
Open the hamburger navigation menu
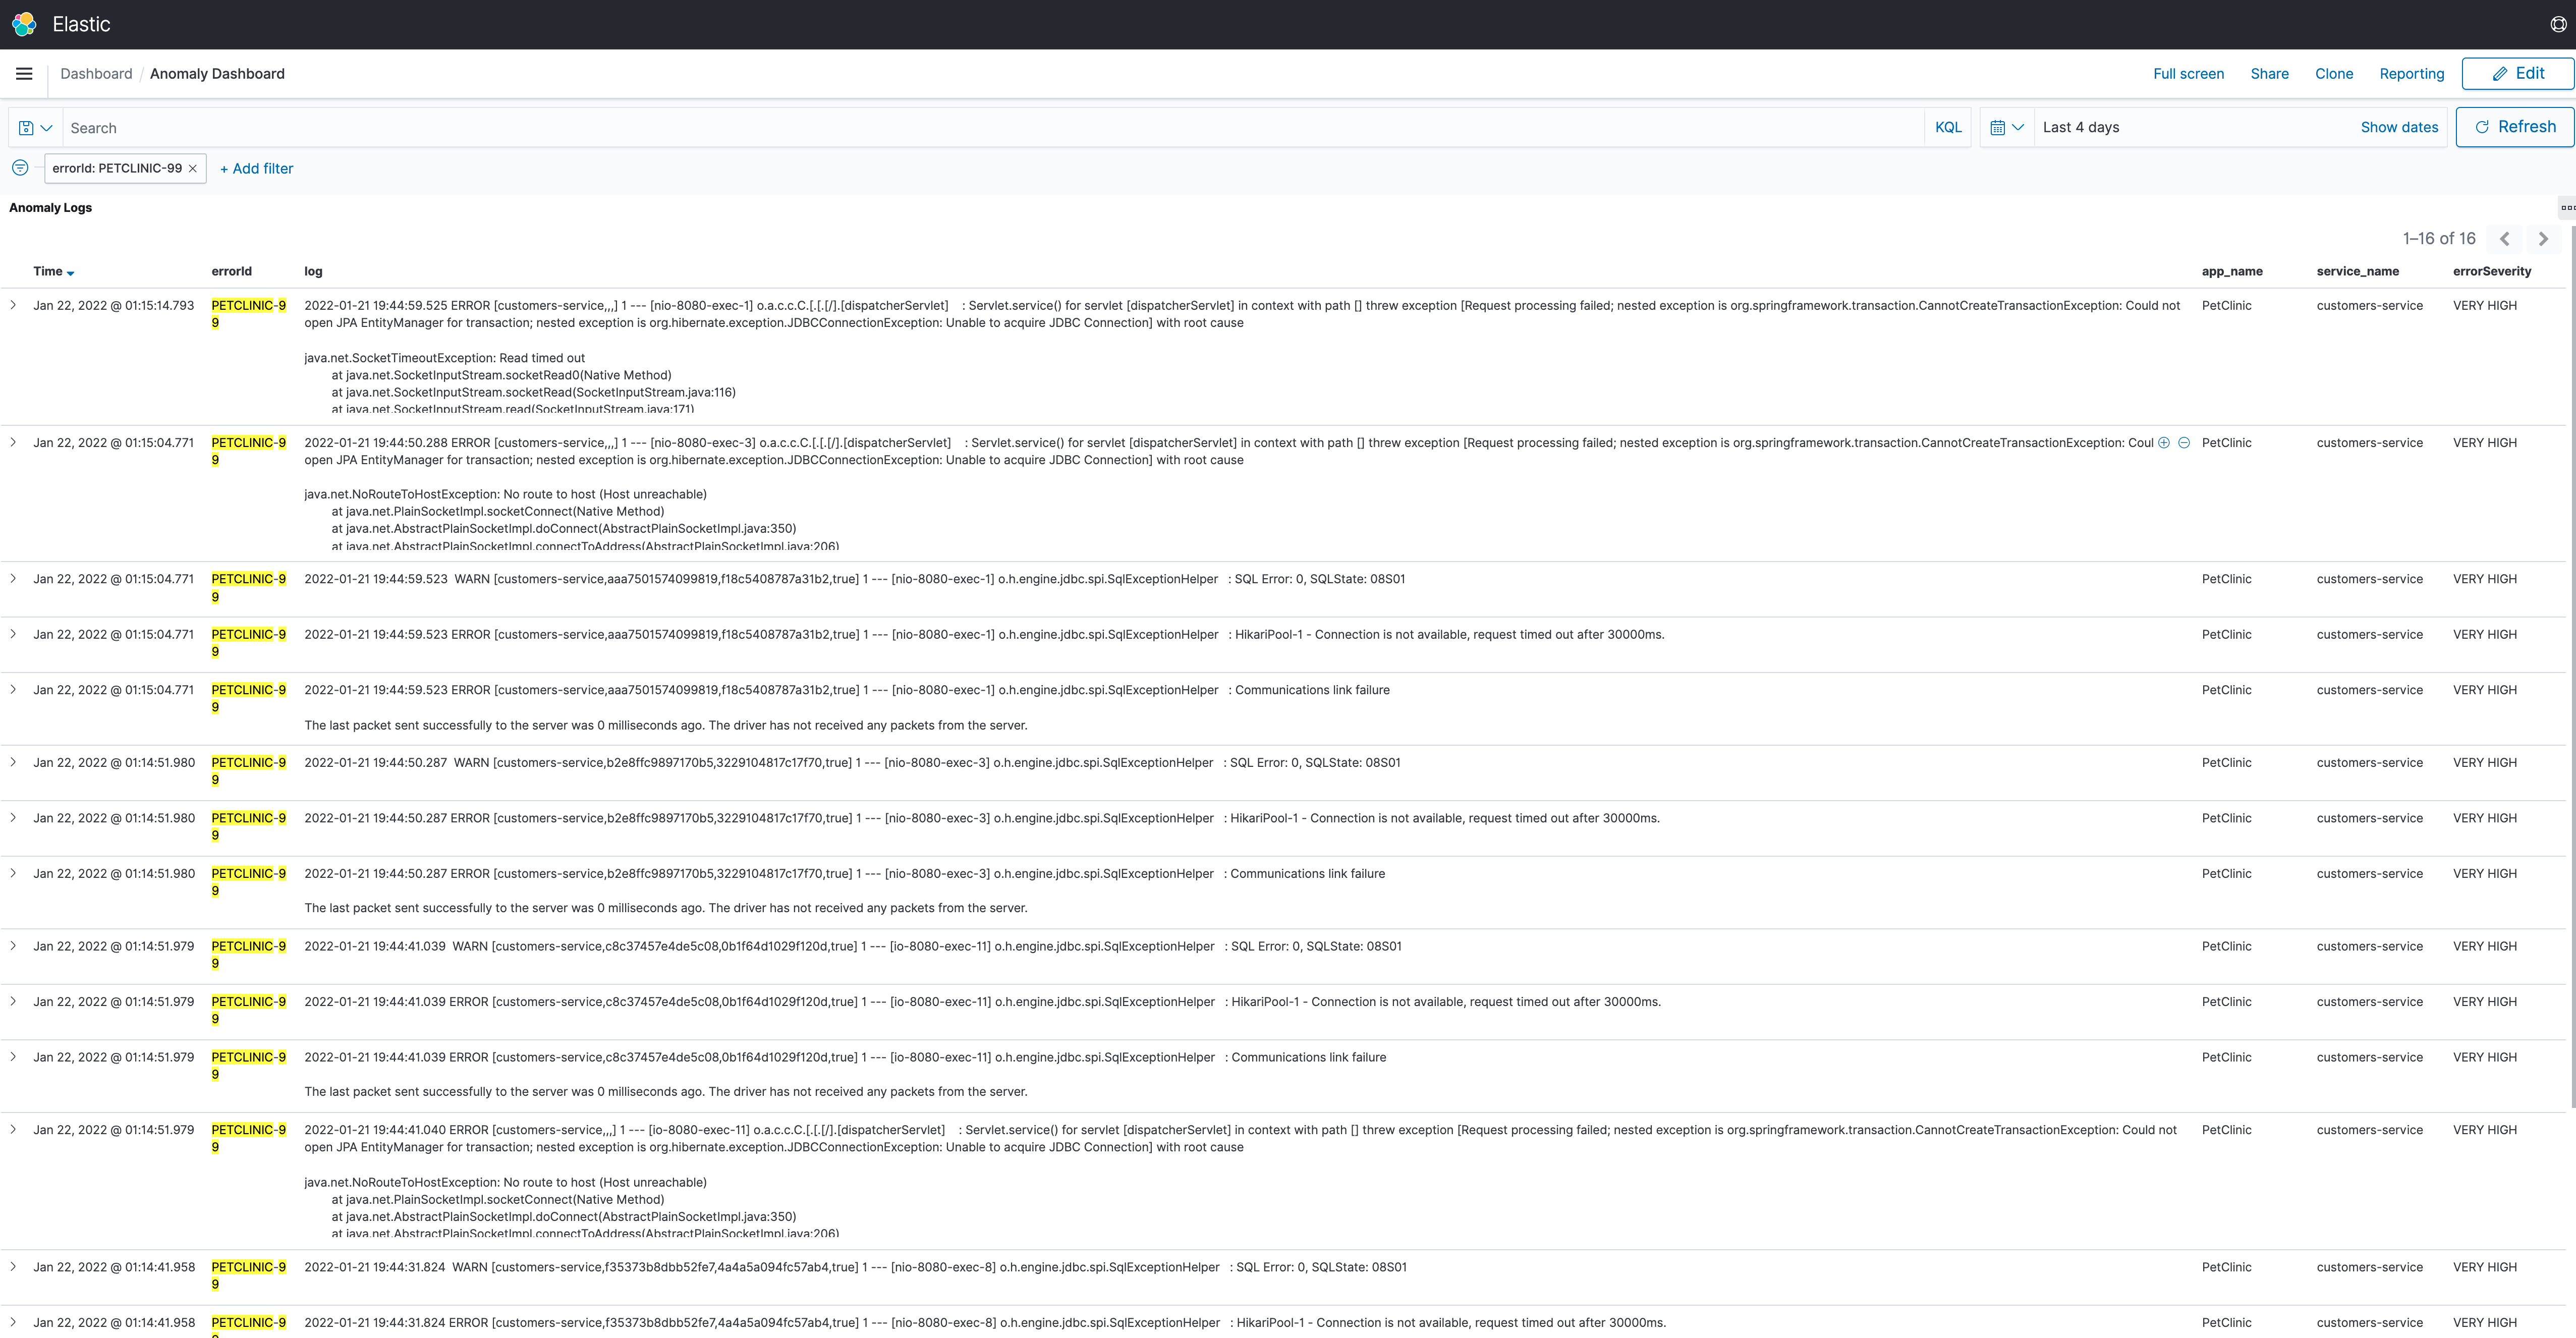point(24,74)
